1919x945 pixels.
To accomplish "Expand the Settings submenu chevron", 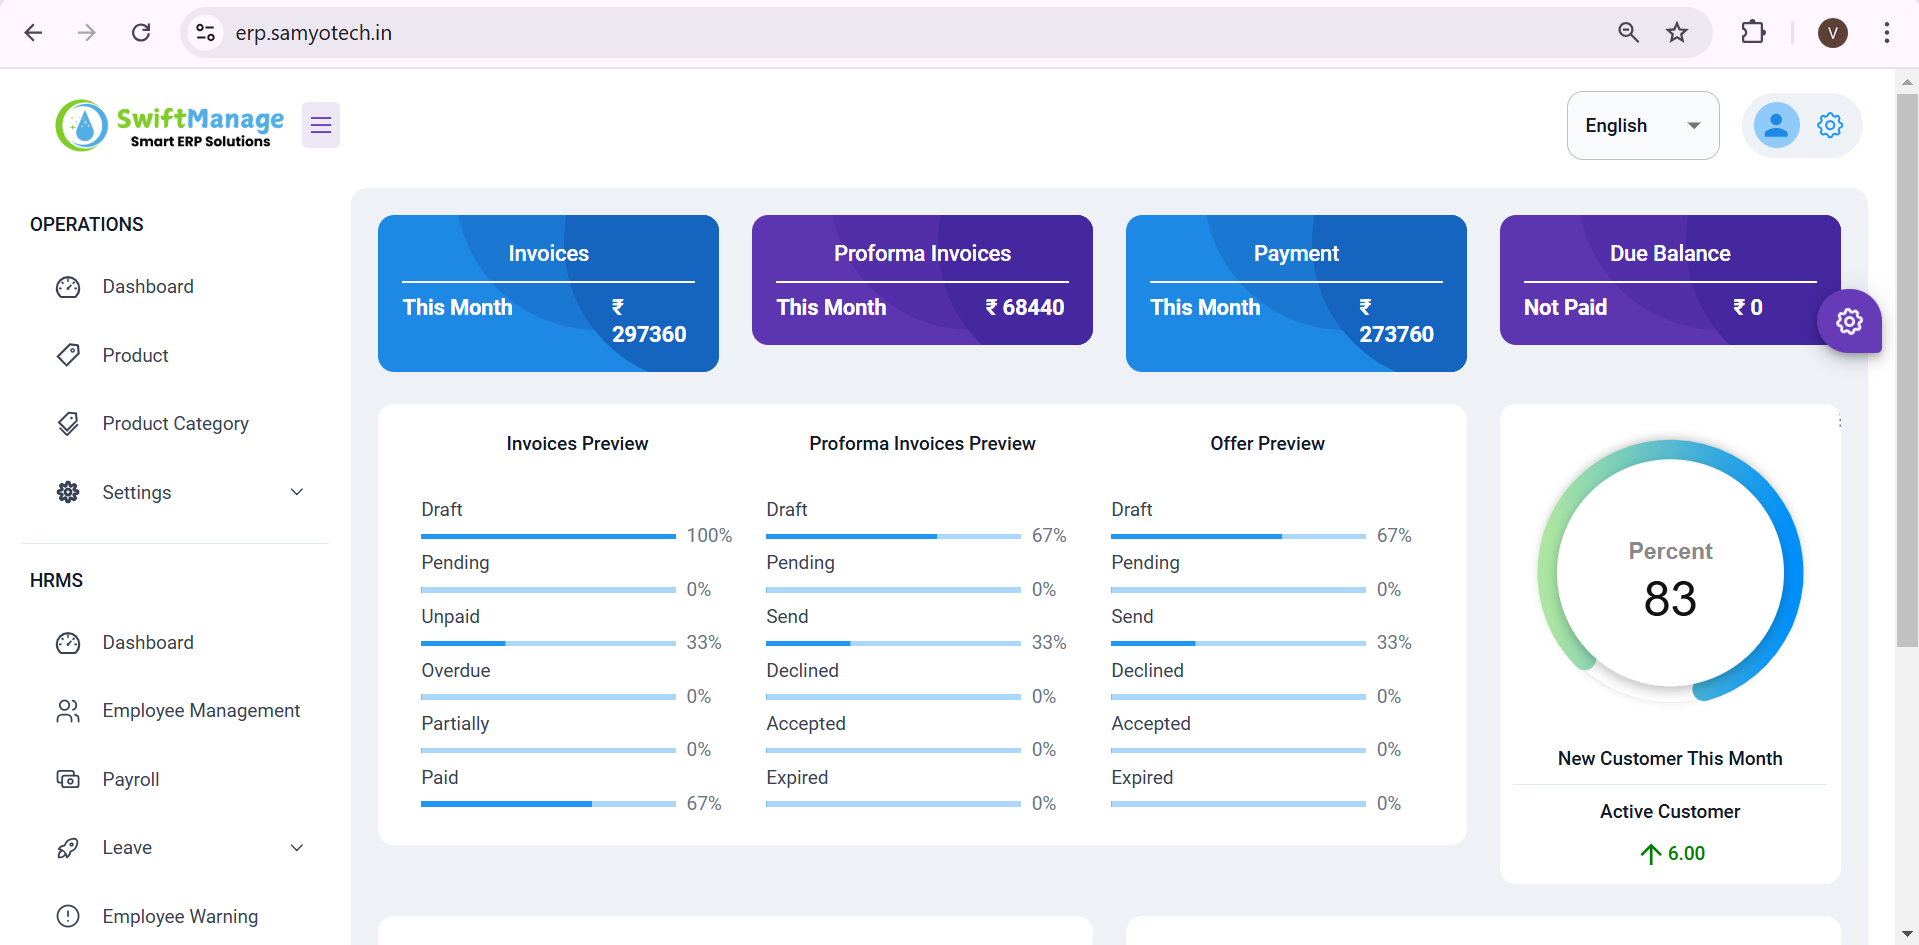I will [297, 492].
